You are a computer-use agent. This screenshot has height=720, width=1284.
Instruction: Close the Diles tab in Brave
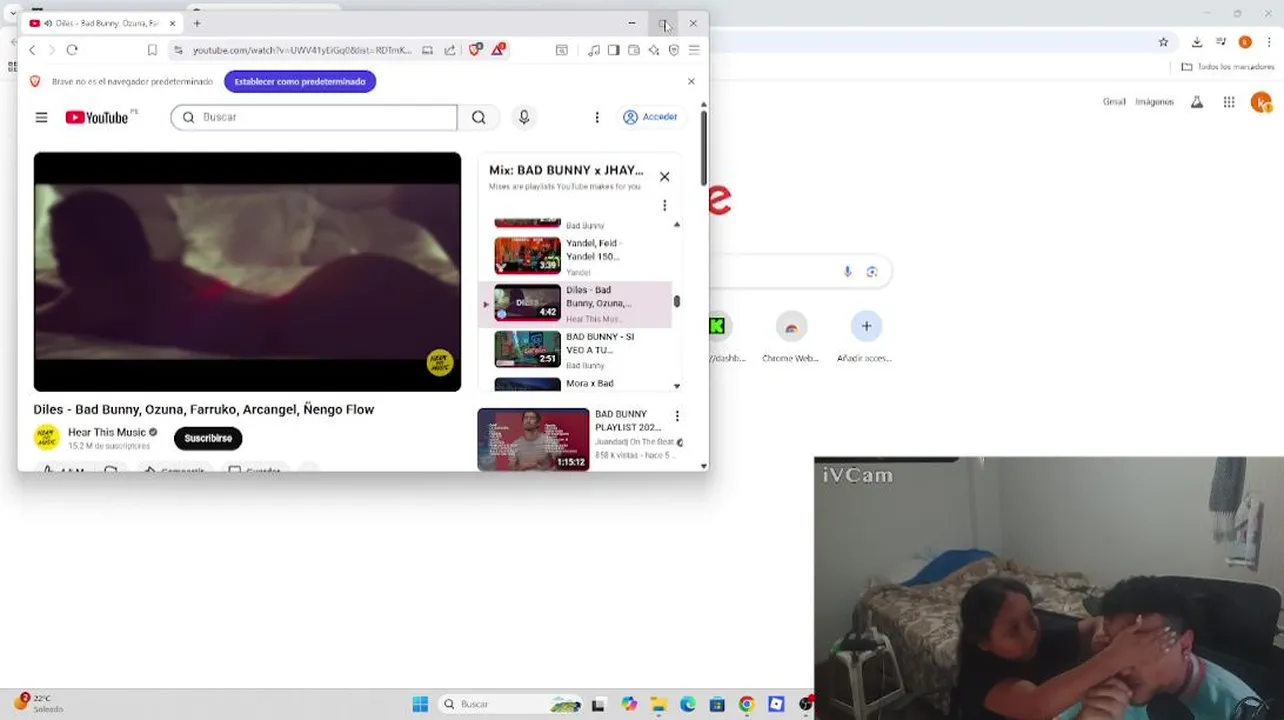coord(172,23)
